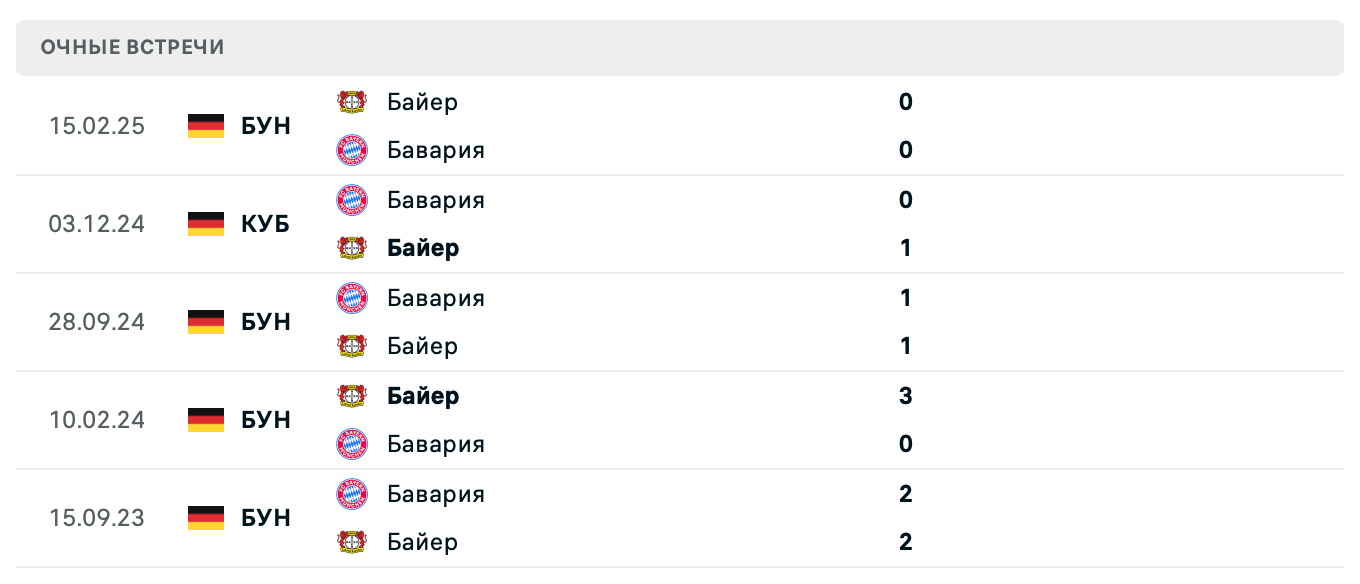The height and width of the screenshot is (584, 1360).
Task: Open the КУБ competition label
Action: point(263,224)
